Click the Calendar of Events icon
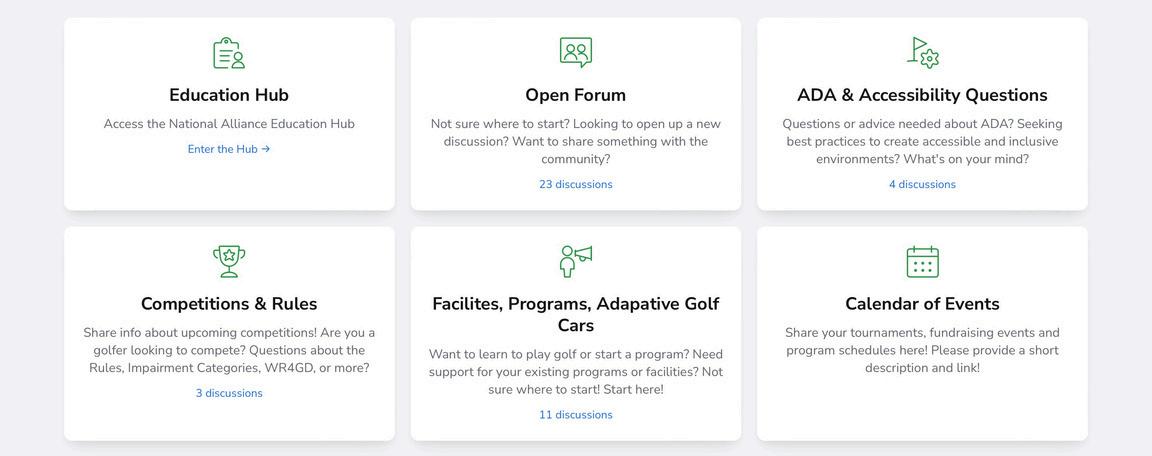Screen dimensions: 1152x456 click(x=922, y=261)
